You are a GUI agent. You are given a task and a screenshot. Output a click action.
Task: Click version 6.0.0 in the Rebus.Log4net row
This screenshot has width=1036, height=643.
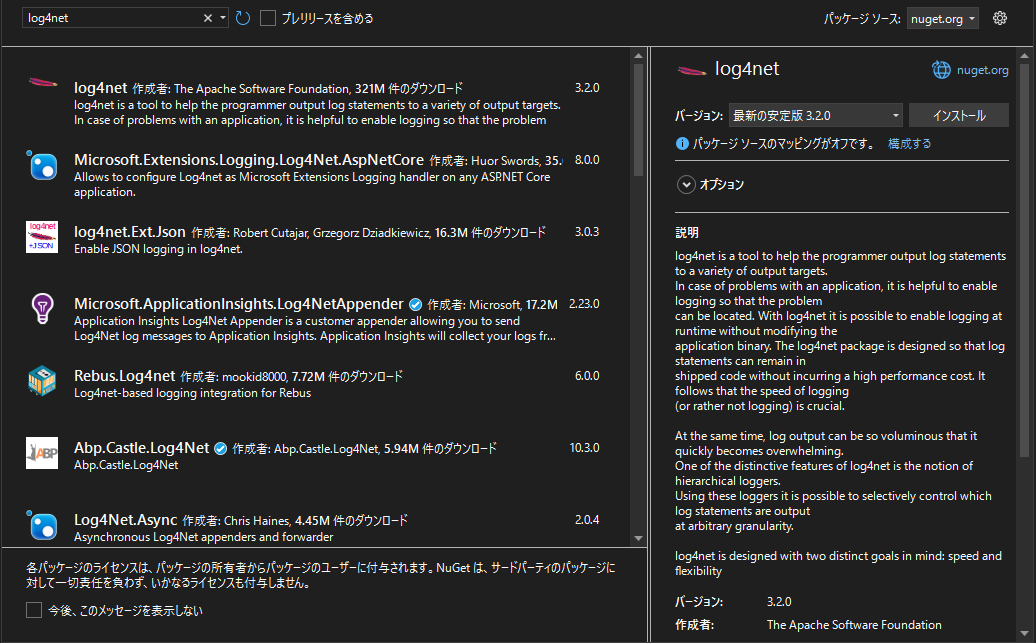click(x=587, y=376)
